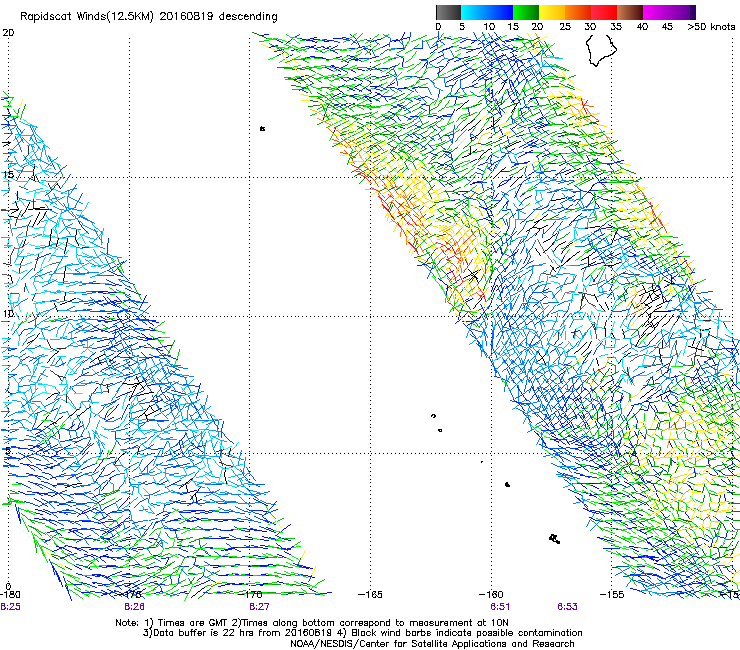
Task: Click the longitude '-155' axis label
Action: coord(612,595)
